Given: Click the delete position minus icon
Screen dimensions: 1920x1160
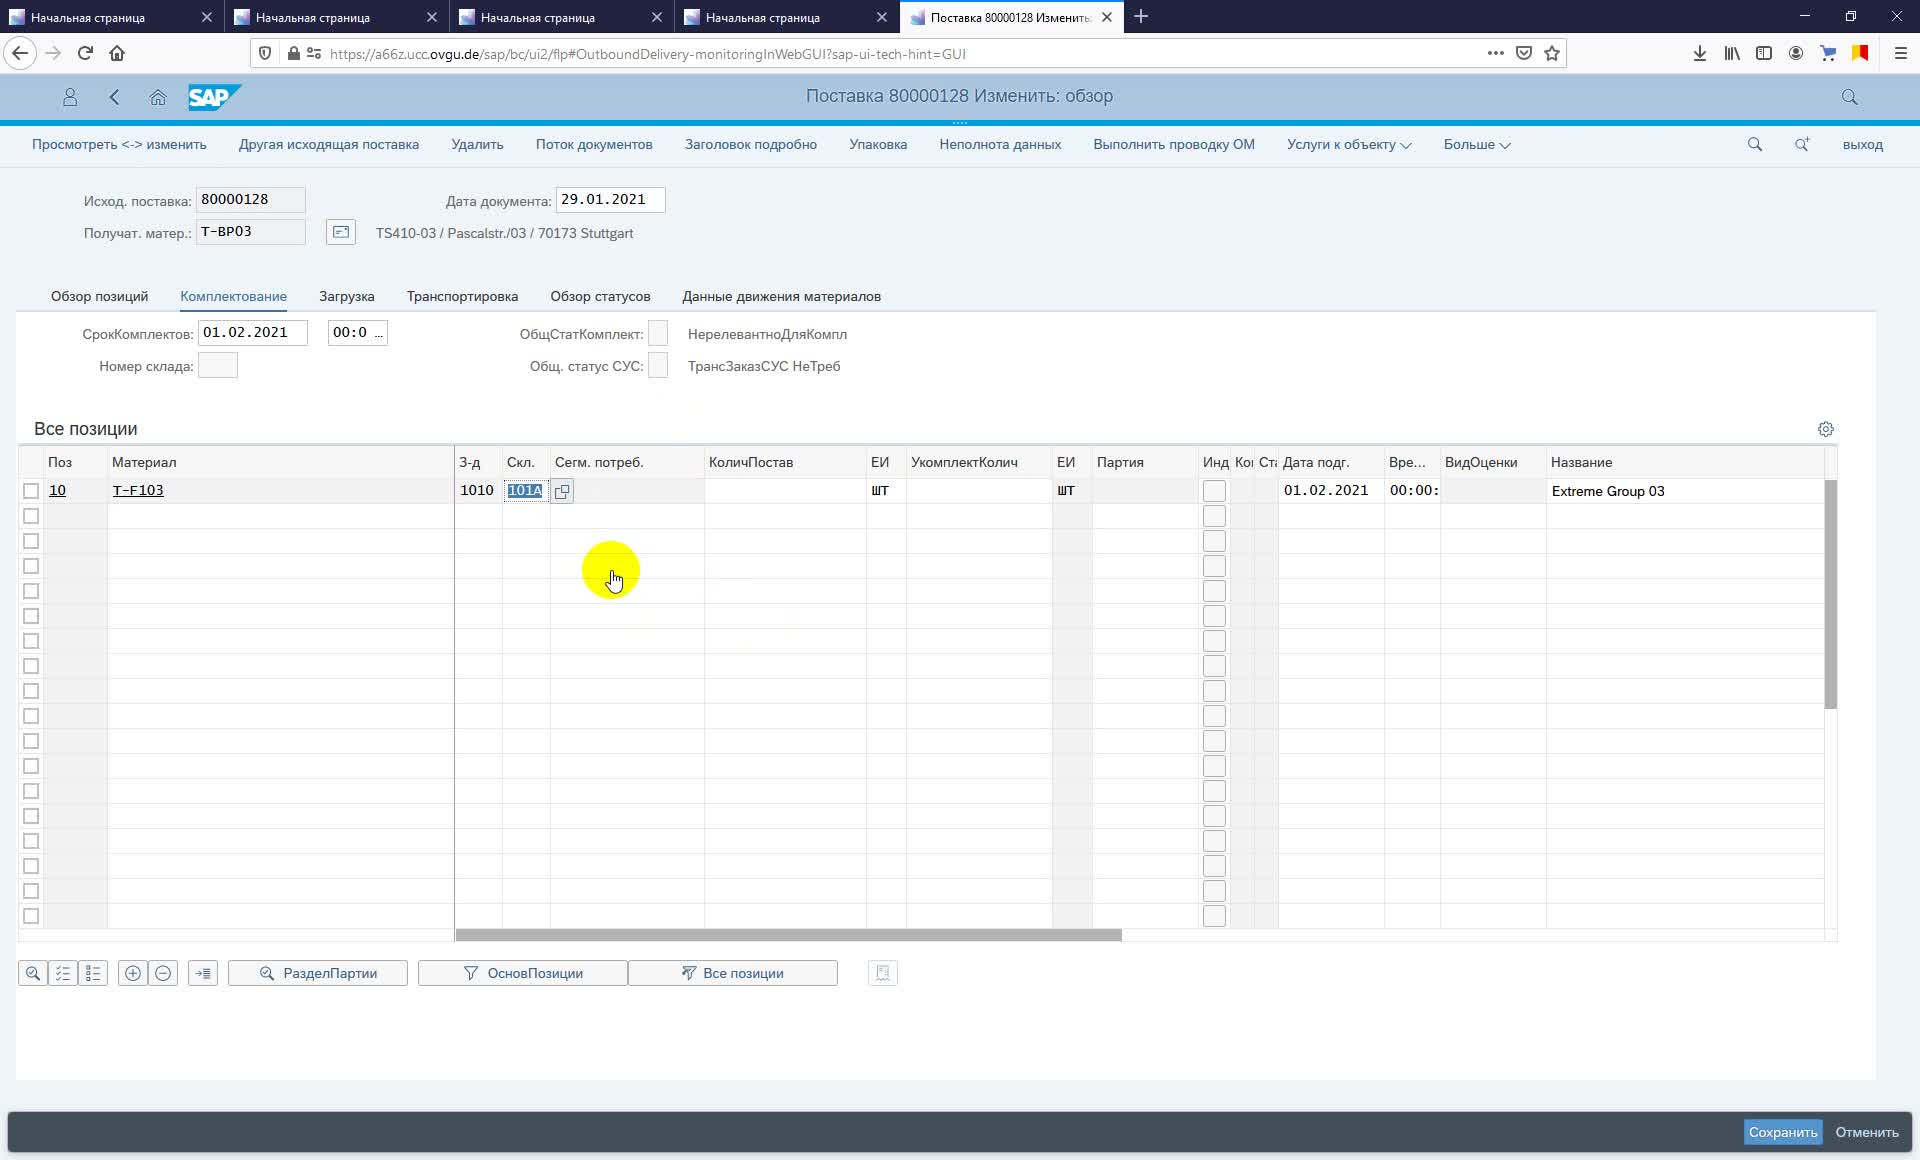Looking at the screenshot, I should (x=163, y=973).
